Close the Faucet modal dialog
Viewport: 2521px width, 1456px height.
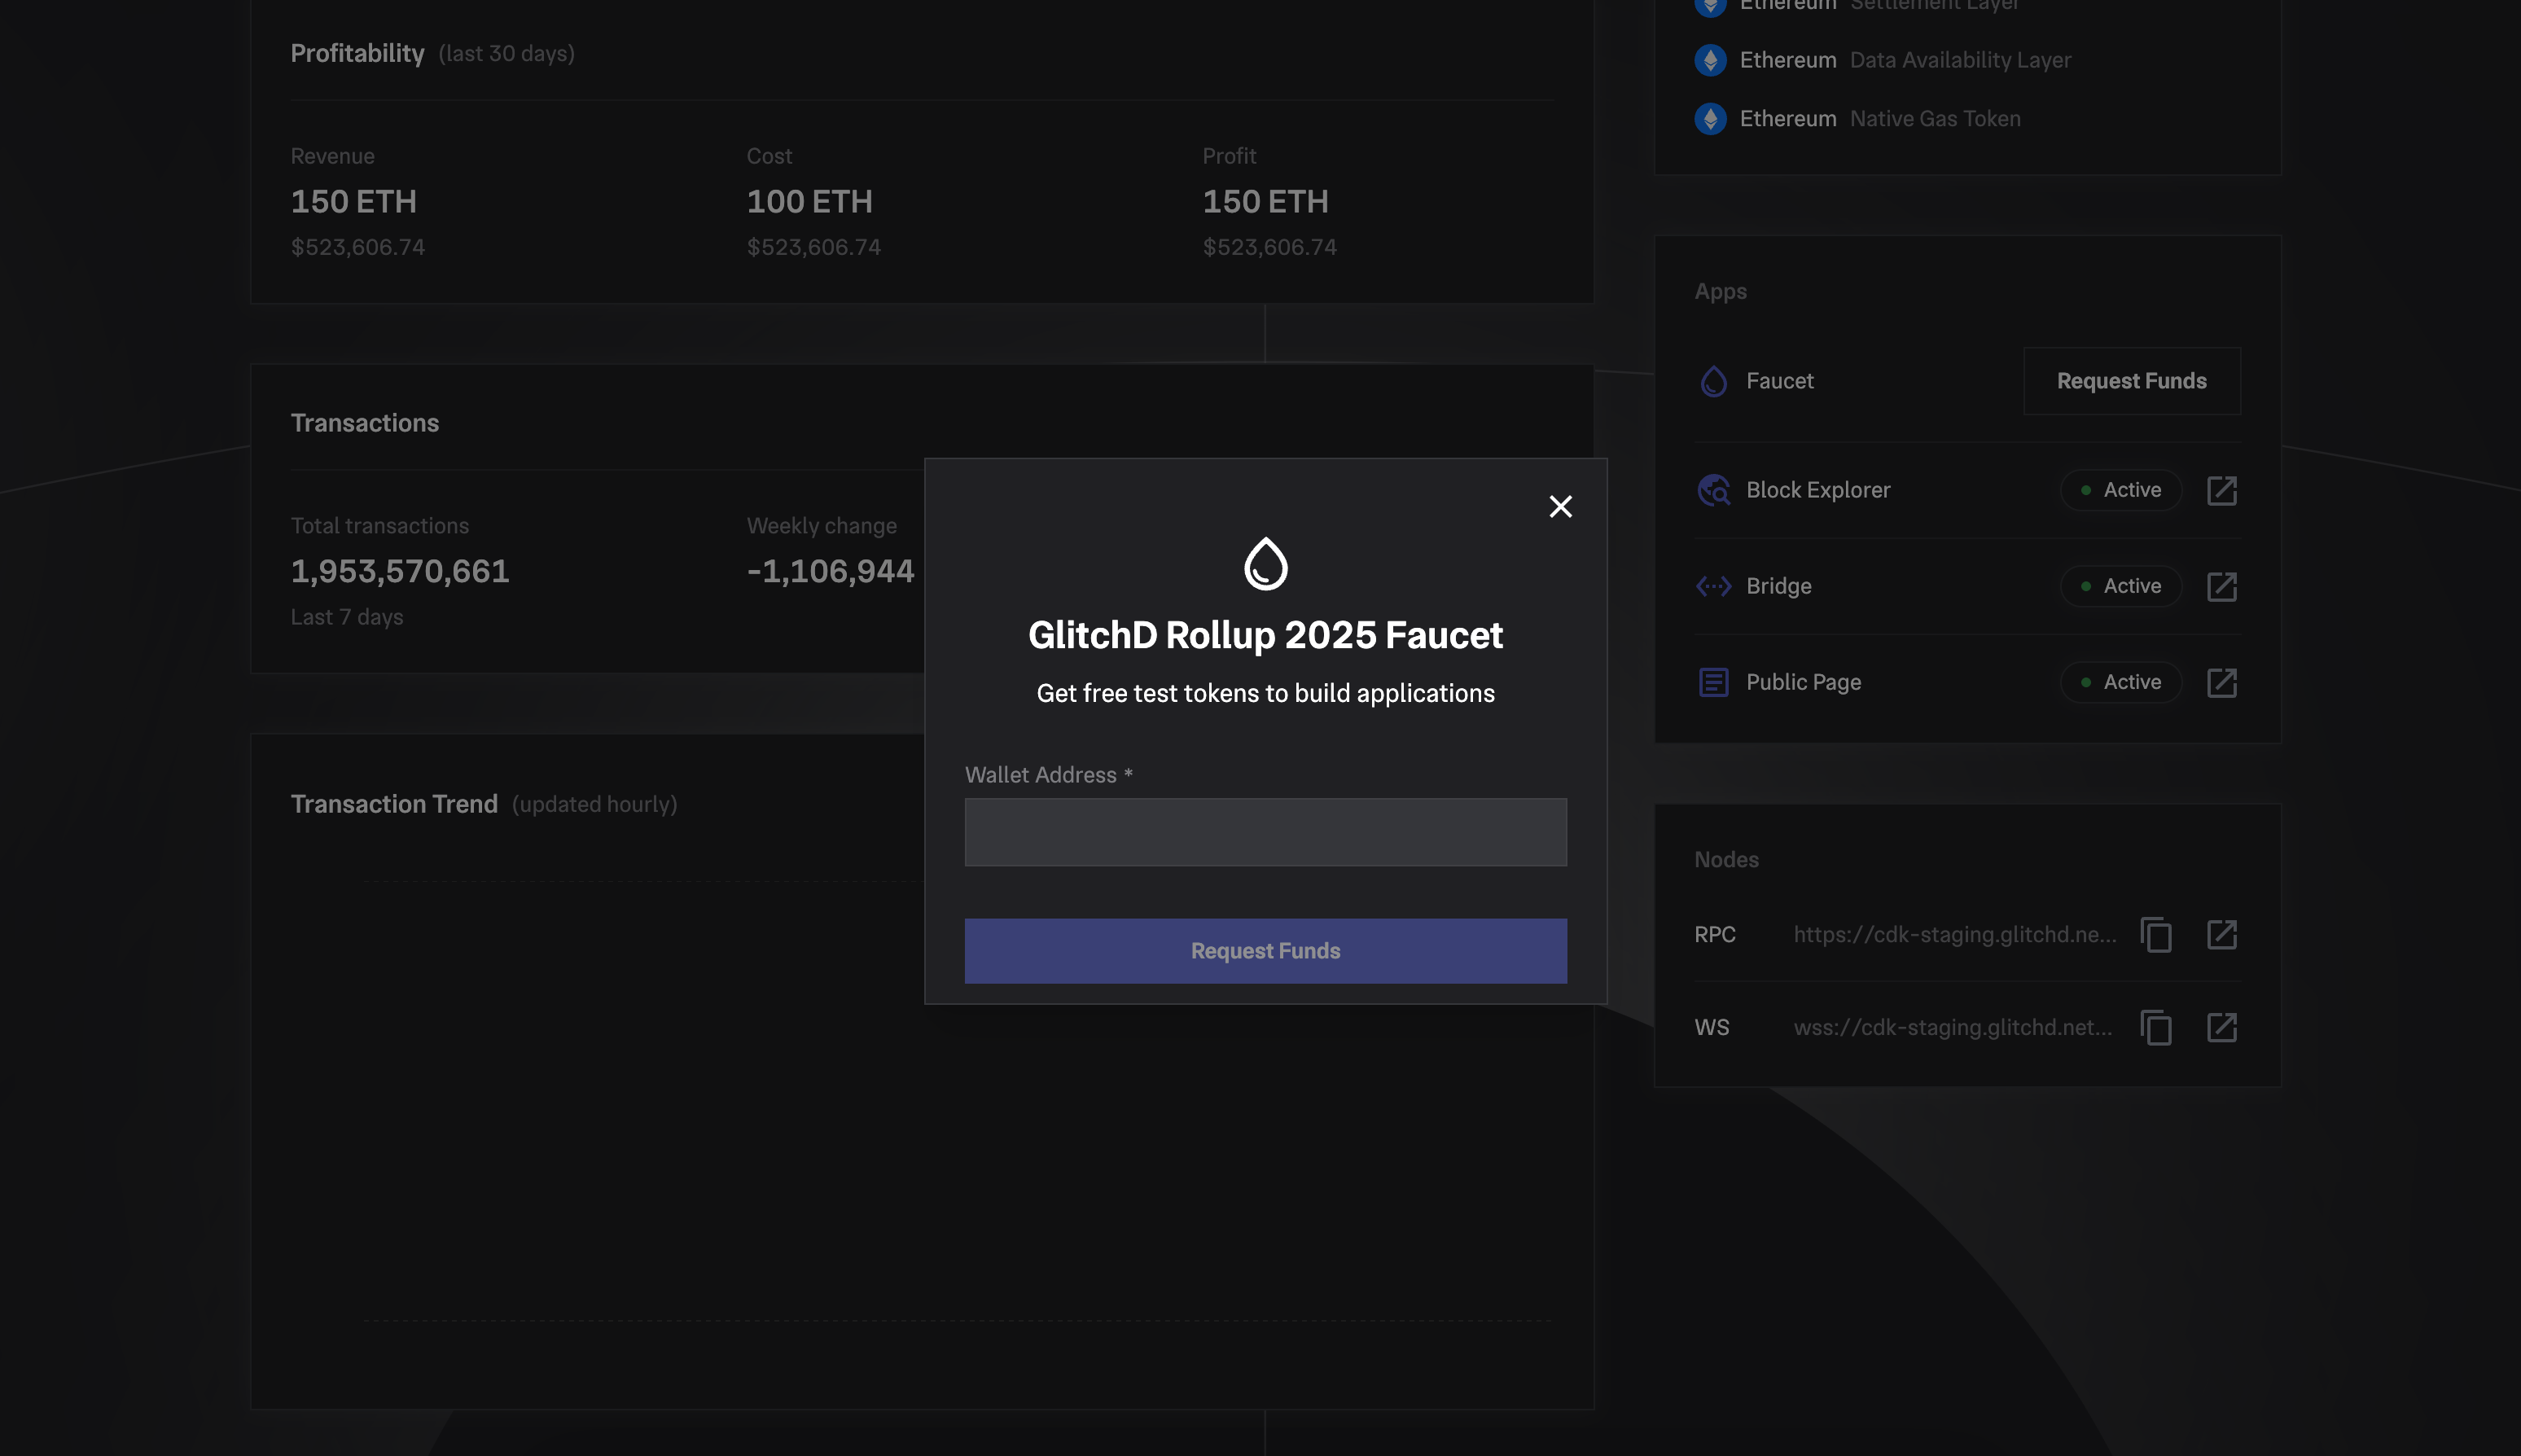pos(1560,507)
